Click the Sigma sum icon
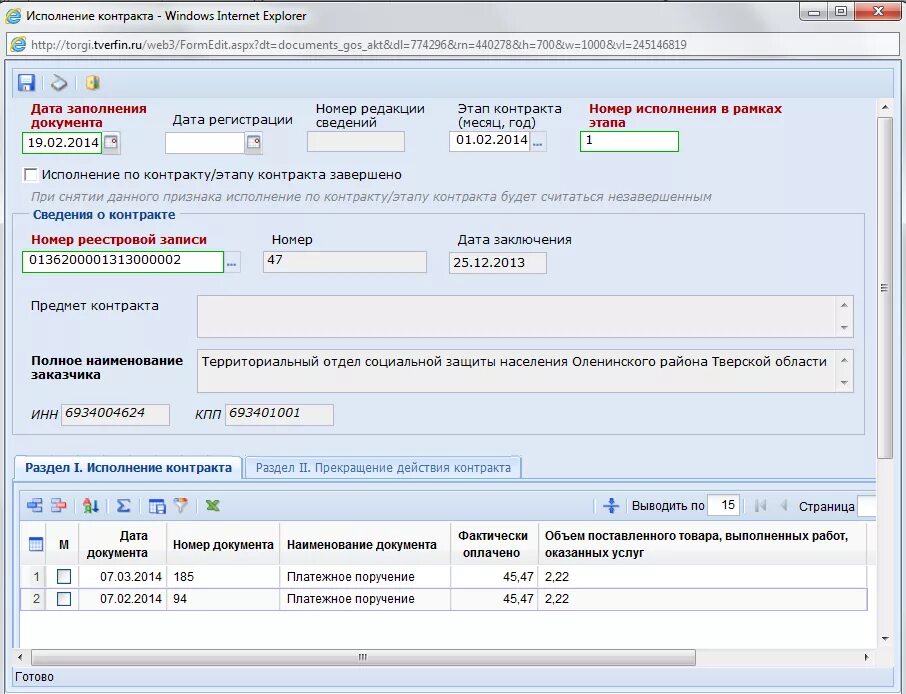This screenshot has width=906, height=694. (123, 506)
